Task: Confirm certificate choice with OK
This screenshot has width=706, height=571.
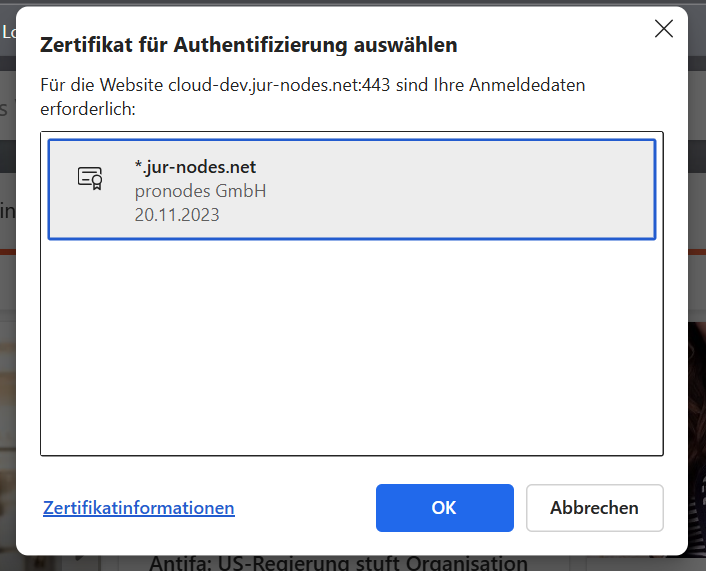Action: pyautogui.click(x=444, y=508)
